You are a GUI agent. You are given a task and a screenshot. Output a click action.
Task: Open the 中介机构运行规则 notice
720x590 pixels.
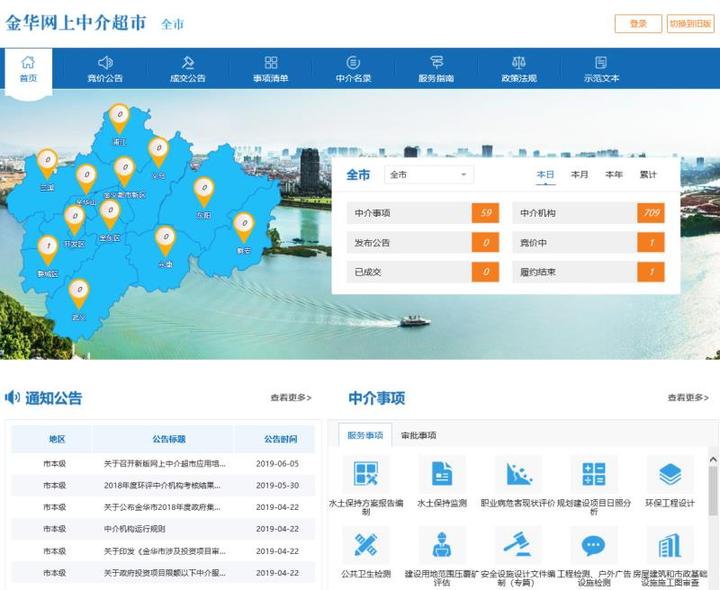[x=134, y=529]
